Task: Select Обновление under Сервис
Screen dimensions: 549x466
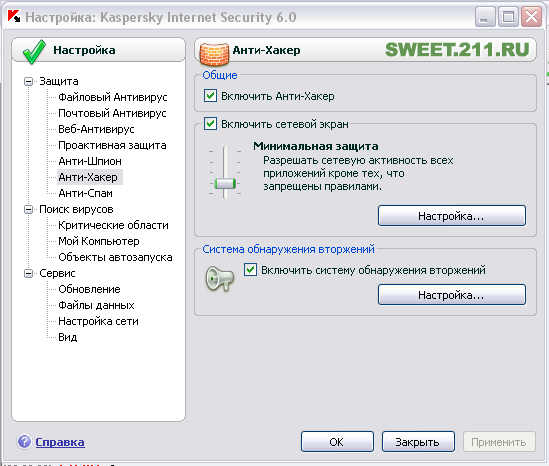Action: pyautogui.click(x=89, y=289)
